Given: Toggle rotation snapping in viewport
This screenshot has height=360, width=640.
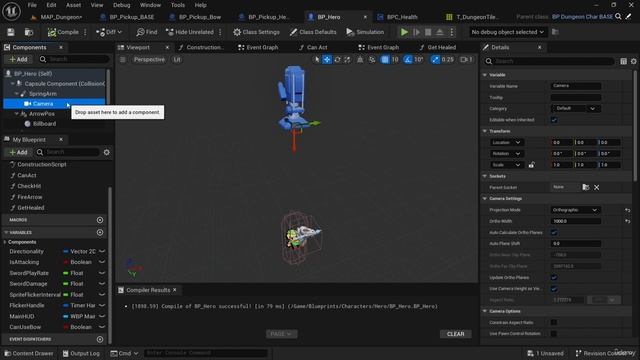Looking at the screenshot, I should pos(408,60).
